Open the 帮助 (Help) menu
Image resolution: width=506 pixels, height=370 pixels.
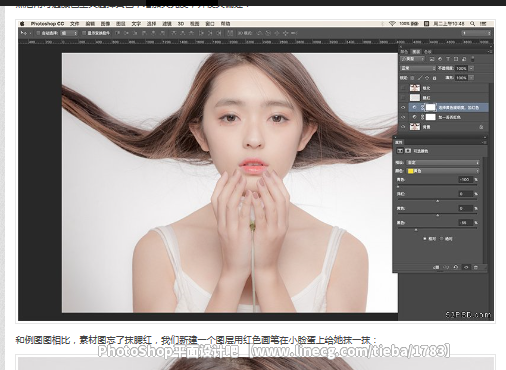coord(225,24)
